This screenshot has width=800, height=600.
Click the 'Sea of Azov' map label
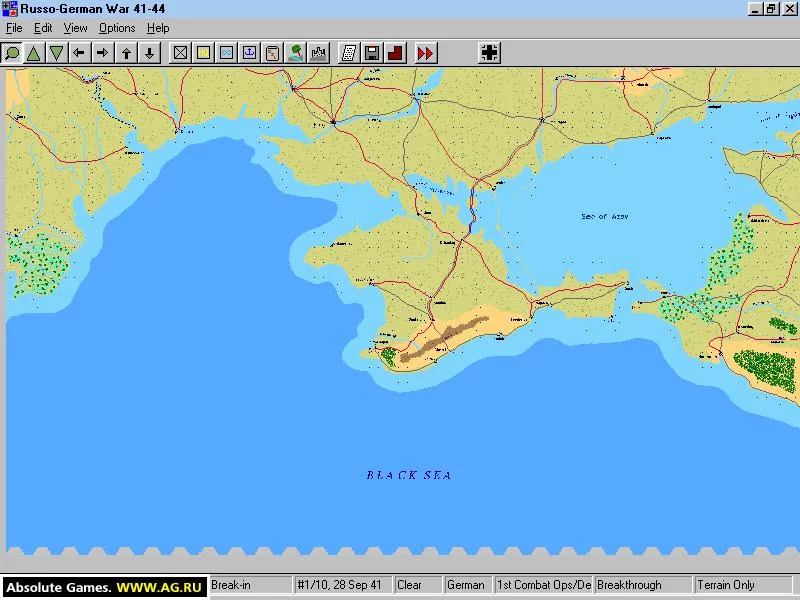click(x=605, y=216)
